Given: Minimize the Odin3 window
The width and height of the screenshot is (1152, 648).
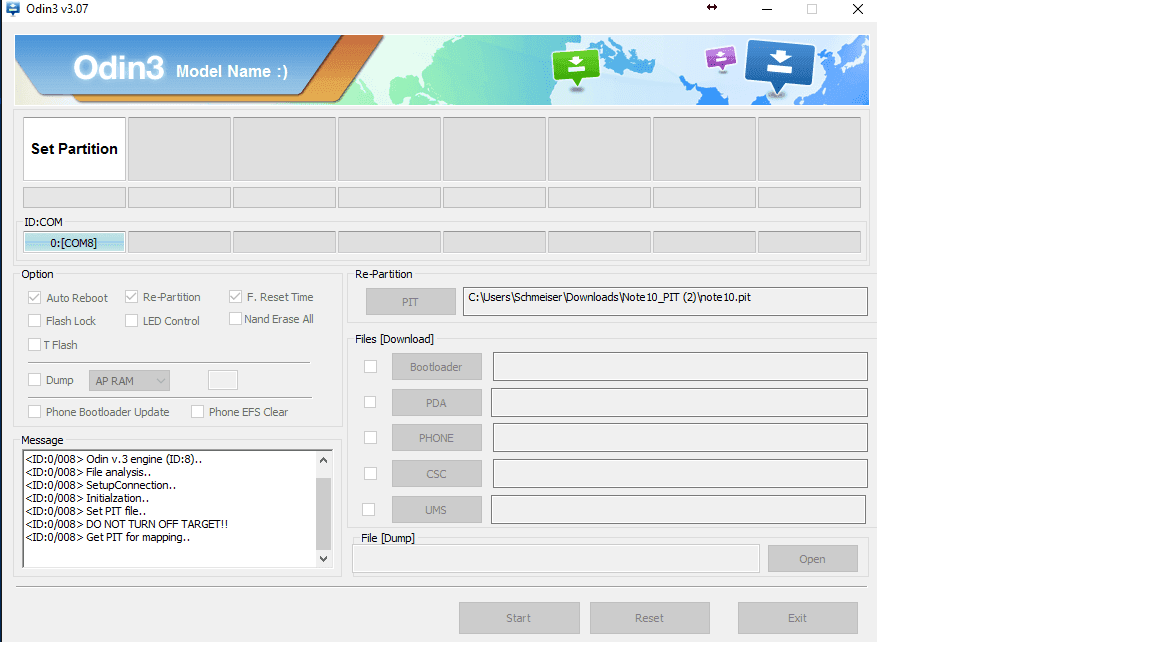Looking at the screenshot, I should click(766, 9).
